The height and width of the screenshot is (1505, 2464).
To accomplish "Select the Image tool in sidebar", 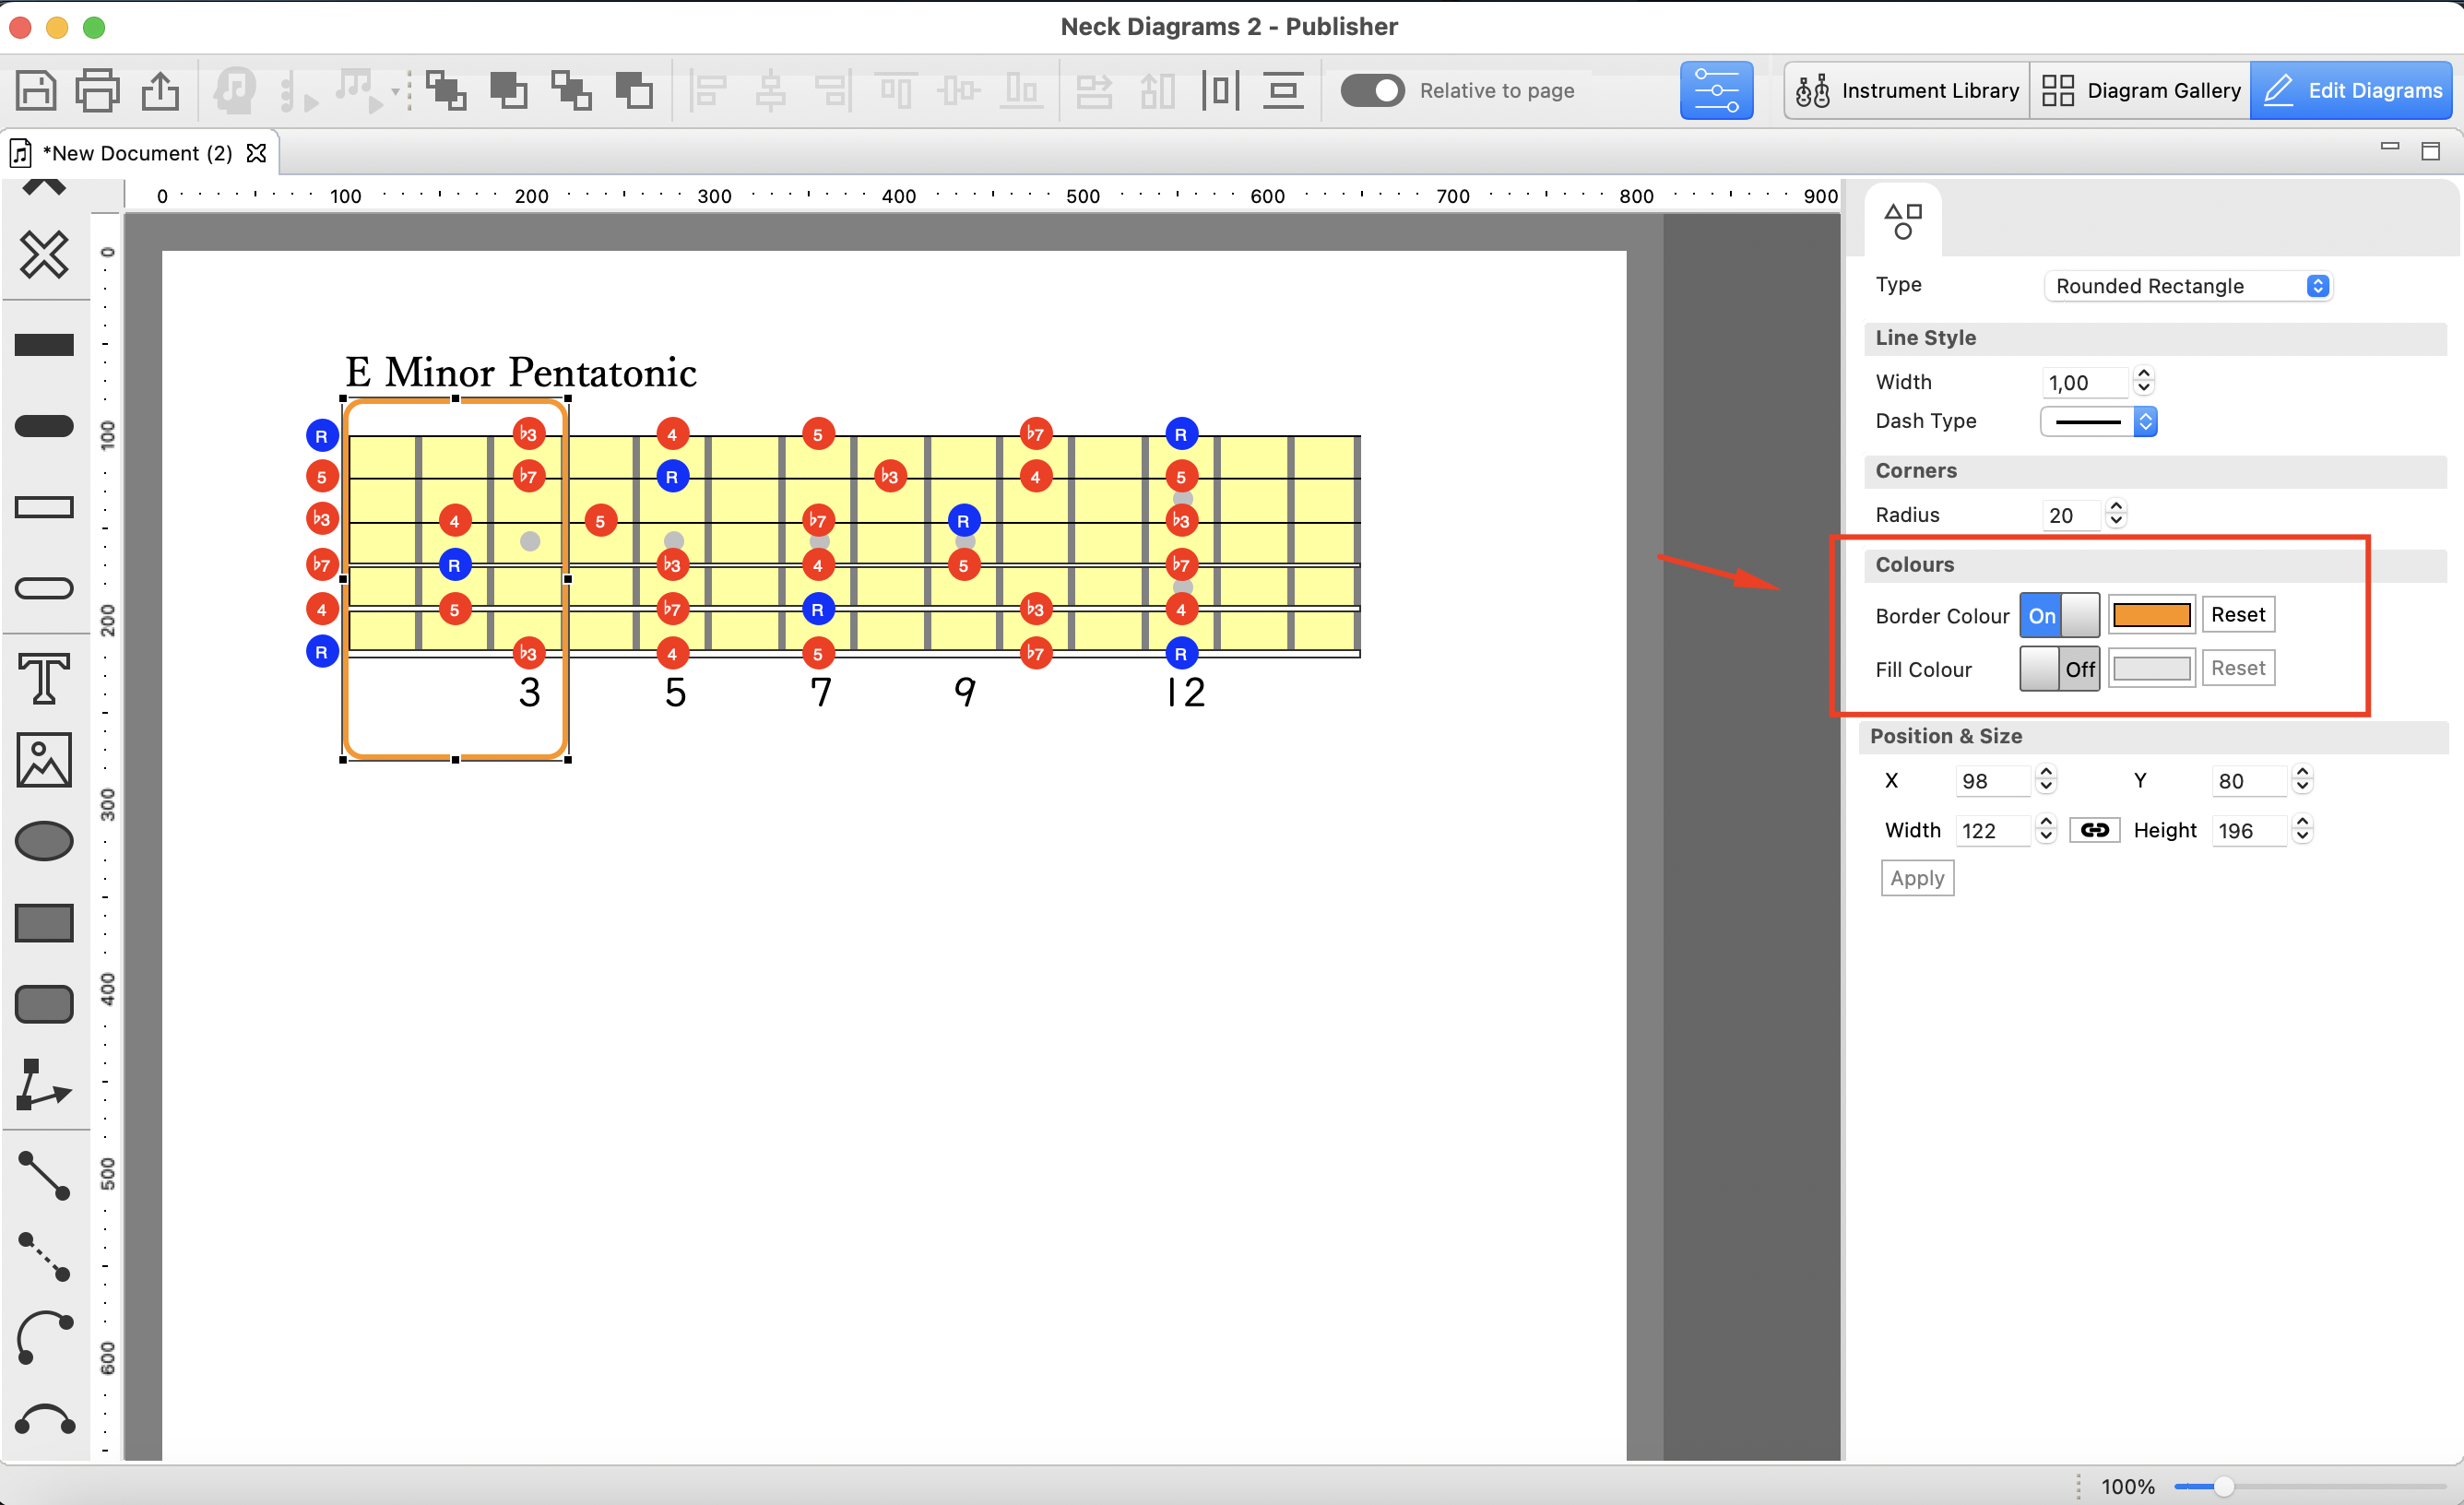I will pyautogui.click(x=44, y=760).
